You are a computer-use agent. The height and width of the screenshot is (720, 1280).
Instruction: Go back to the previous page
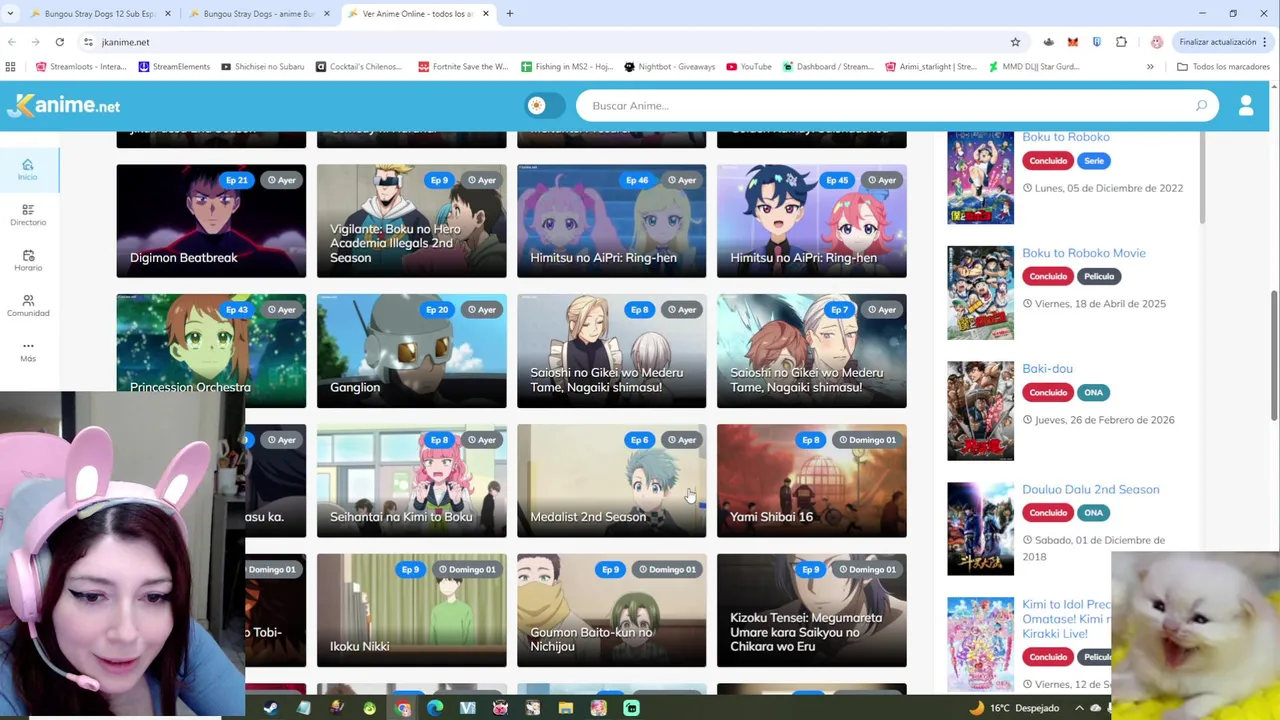coord(12,42)
